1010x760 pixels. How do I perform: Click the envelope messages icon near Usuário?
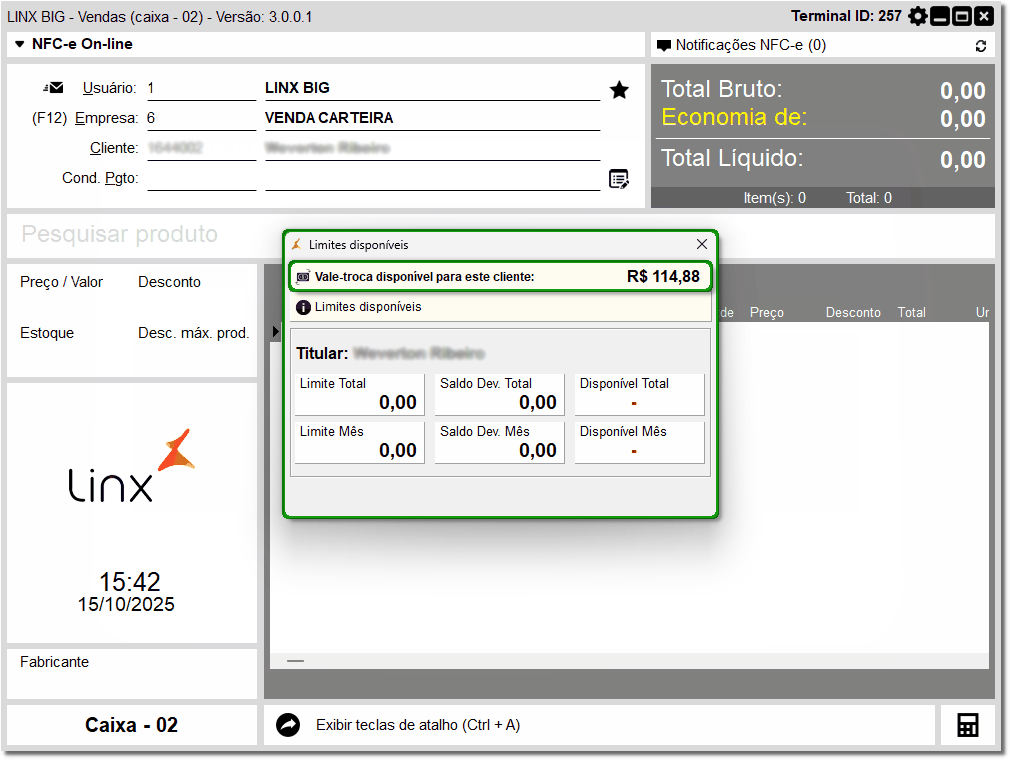(54, 88)
